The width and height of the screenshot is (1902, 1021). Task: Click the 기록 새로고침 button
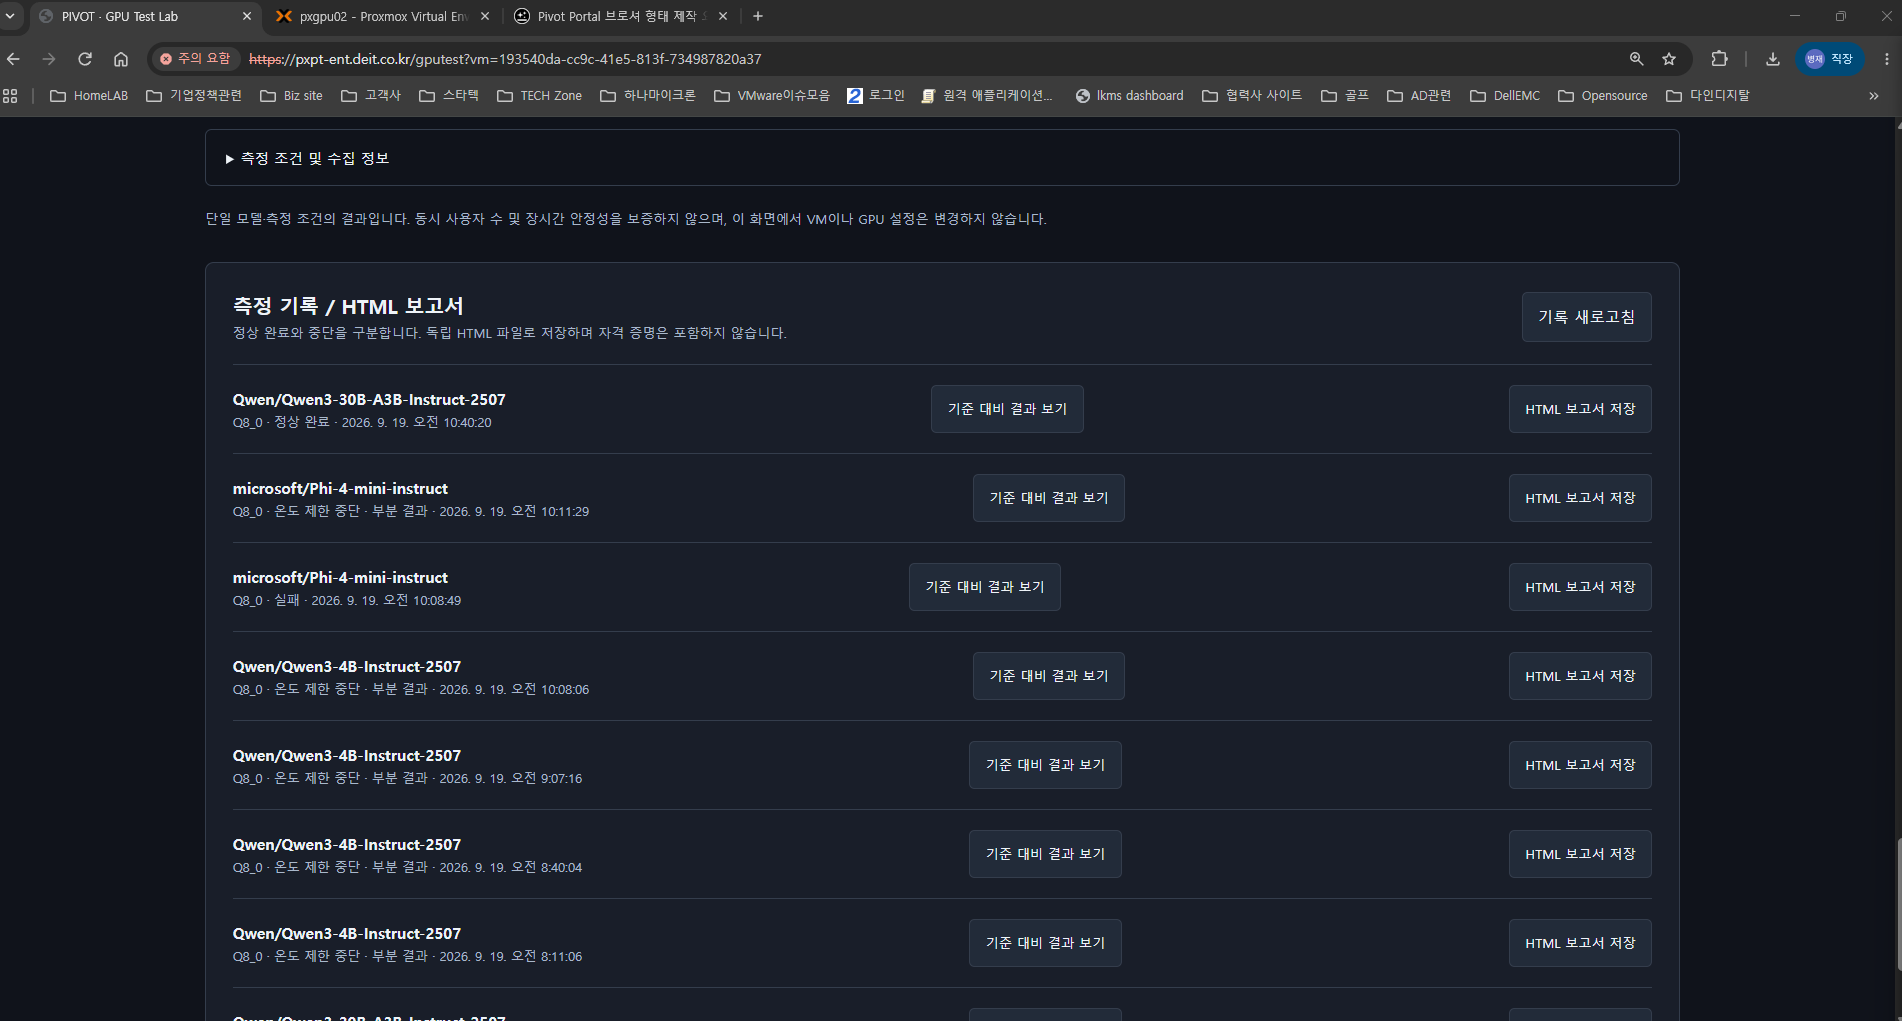pos(1586,317)
